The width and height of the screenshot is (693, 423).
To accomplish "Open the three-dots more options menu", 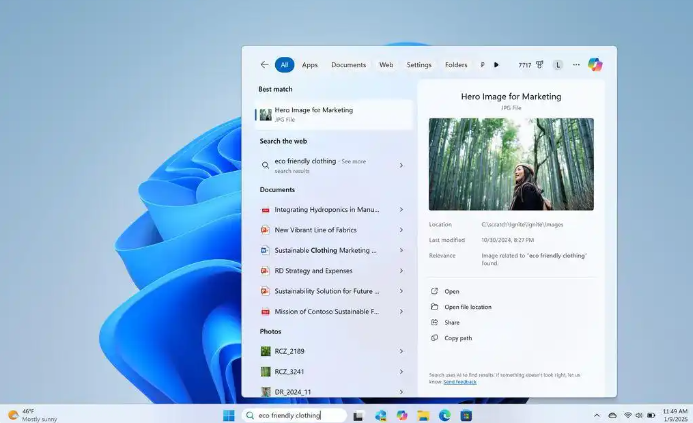I will click(x=576, y=65).
